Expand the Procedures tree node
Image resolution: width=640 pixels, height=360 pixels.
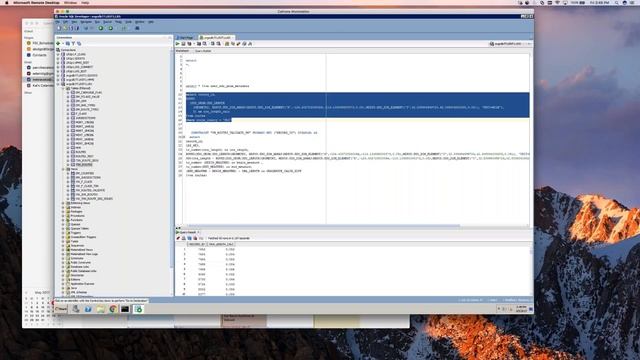click(63, 216)
